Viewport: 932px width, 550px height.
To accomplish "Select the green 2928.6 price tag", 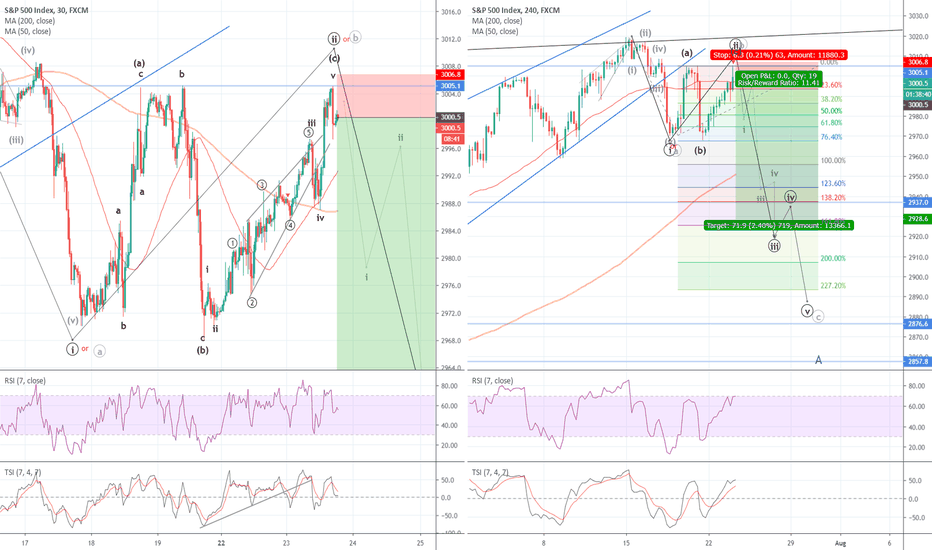I will [x=918, y=219].
